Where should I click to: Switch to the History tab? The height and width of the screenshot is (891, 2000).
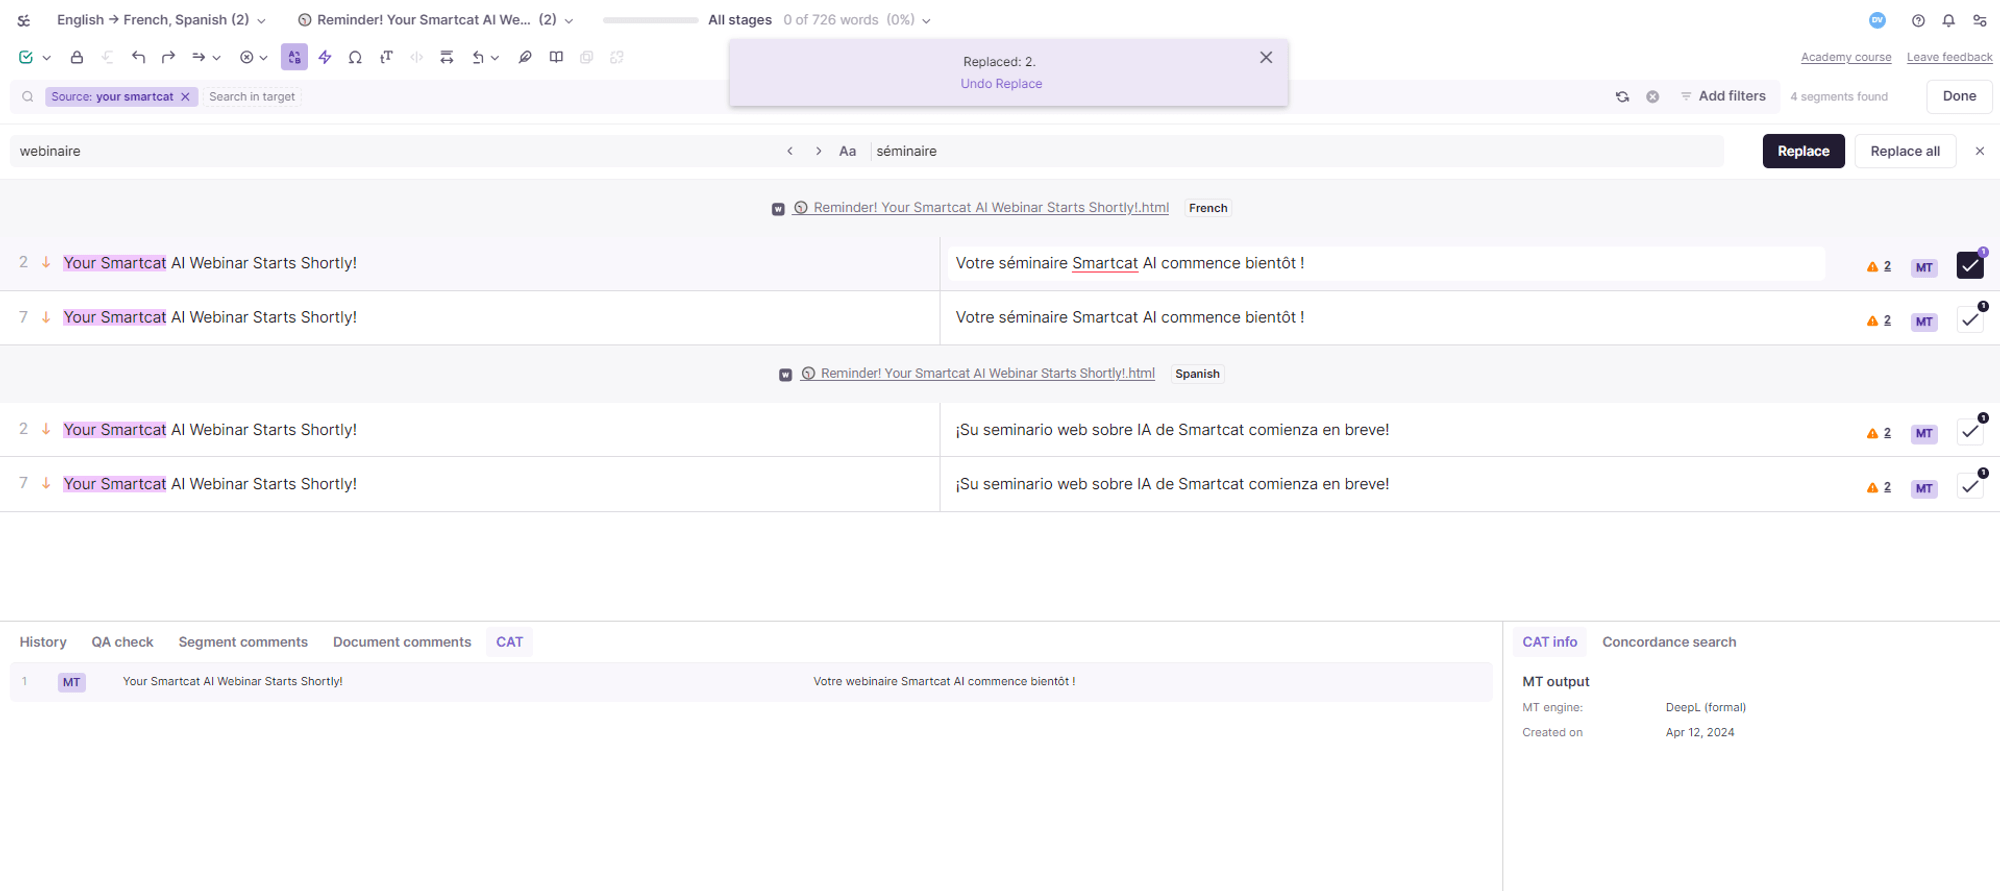43,642
